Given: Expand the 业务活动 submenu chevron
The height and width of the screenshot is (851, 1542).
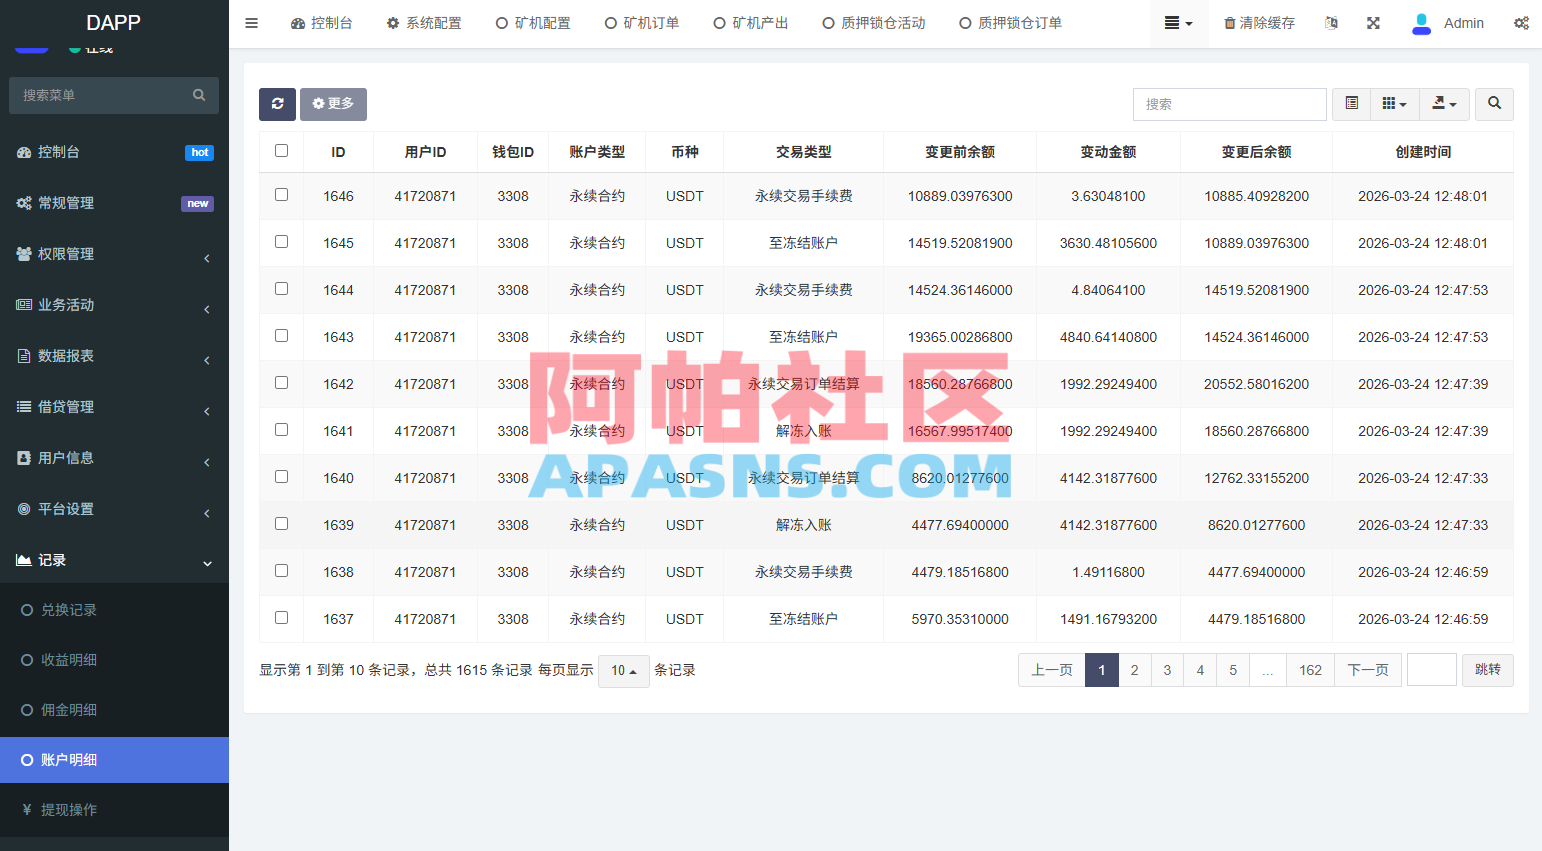Looking at the screenshot, I should pyautogui.click(x=207, y=309).
